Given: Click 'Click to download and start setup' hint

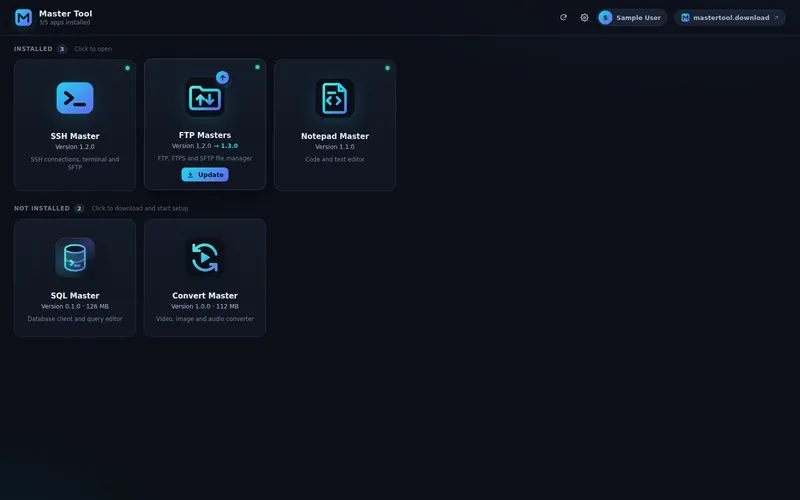Looking at the screenshot, I should (140, 209).
